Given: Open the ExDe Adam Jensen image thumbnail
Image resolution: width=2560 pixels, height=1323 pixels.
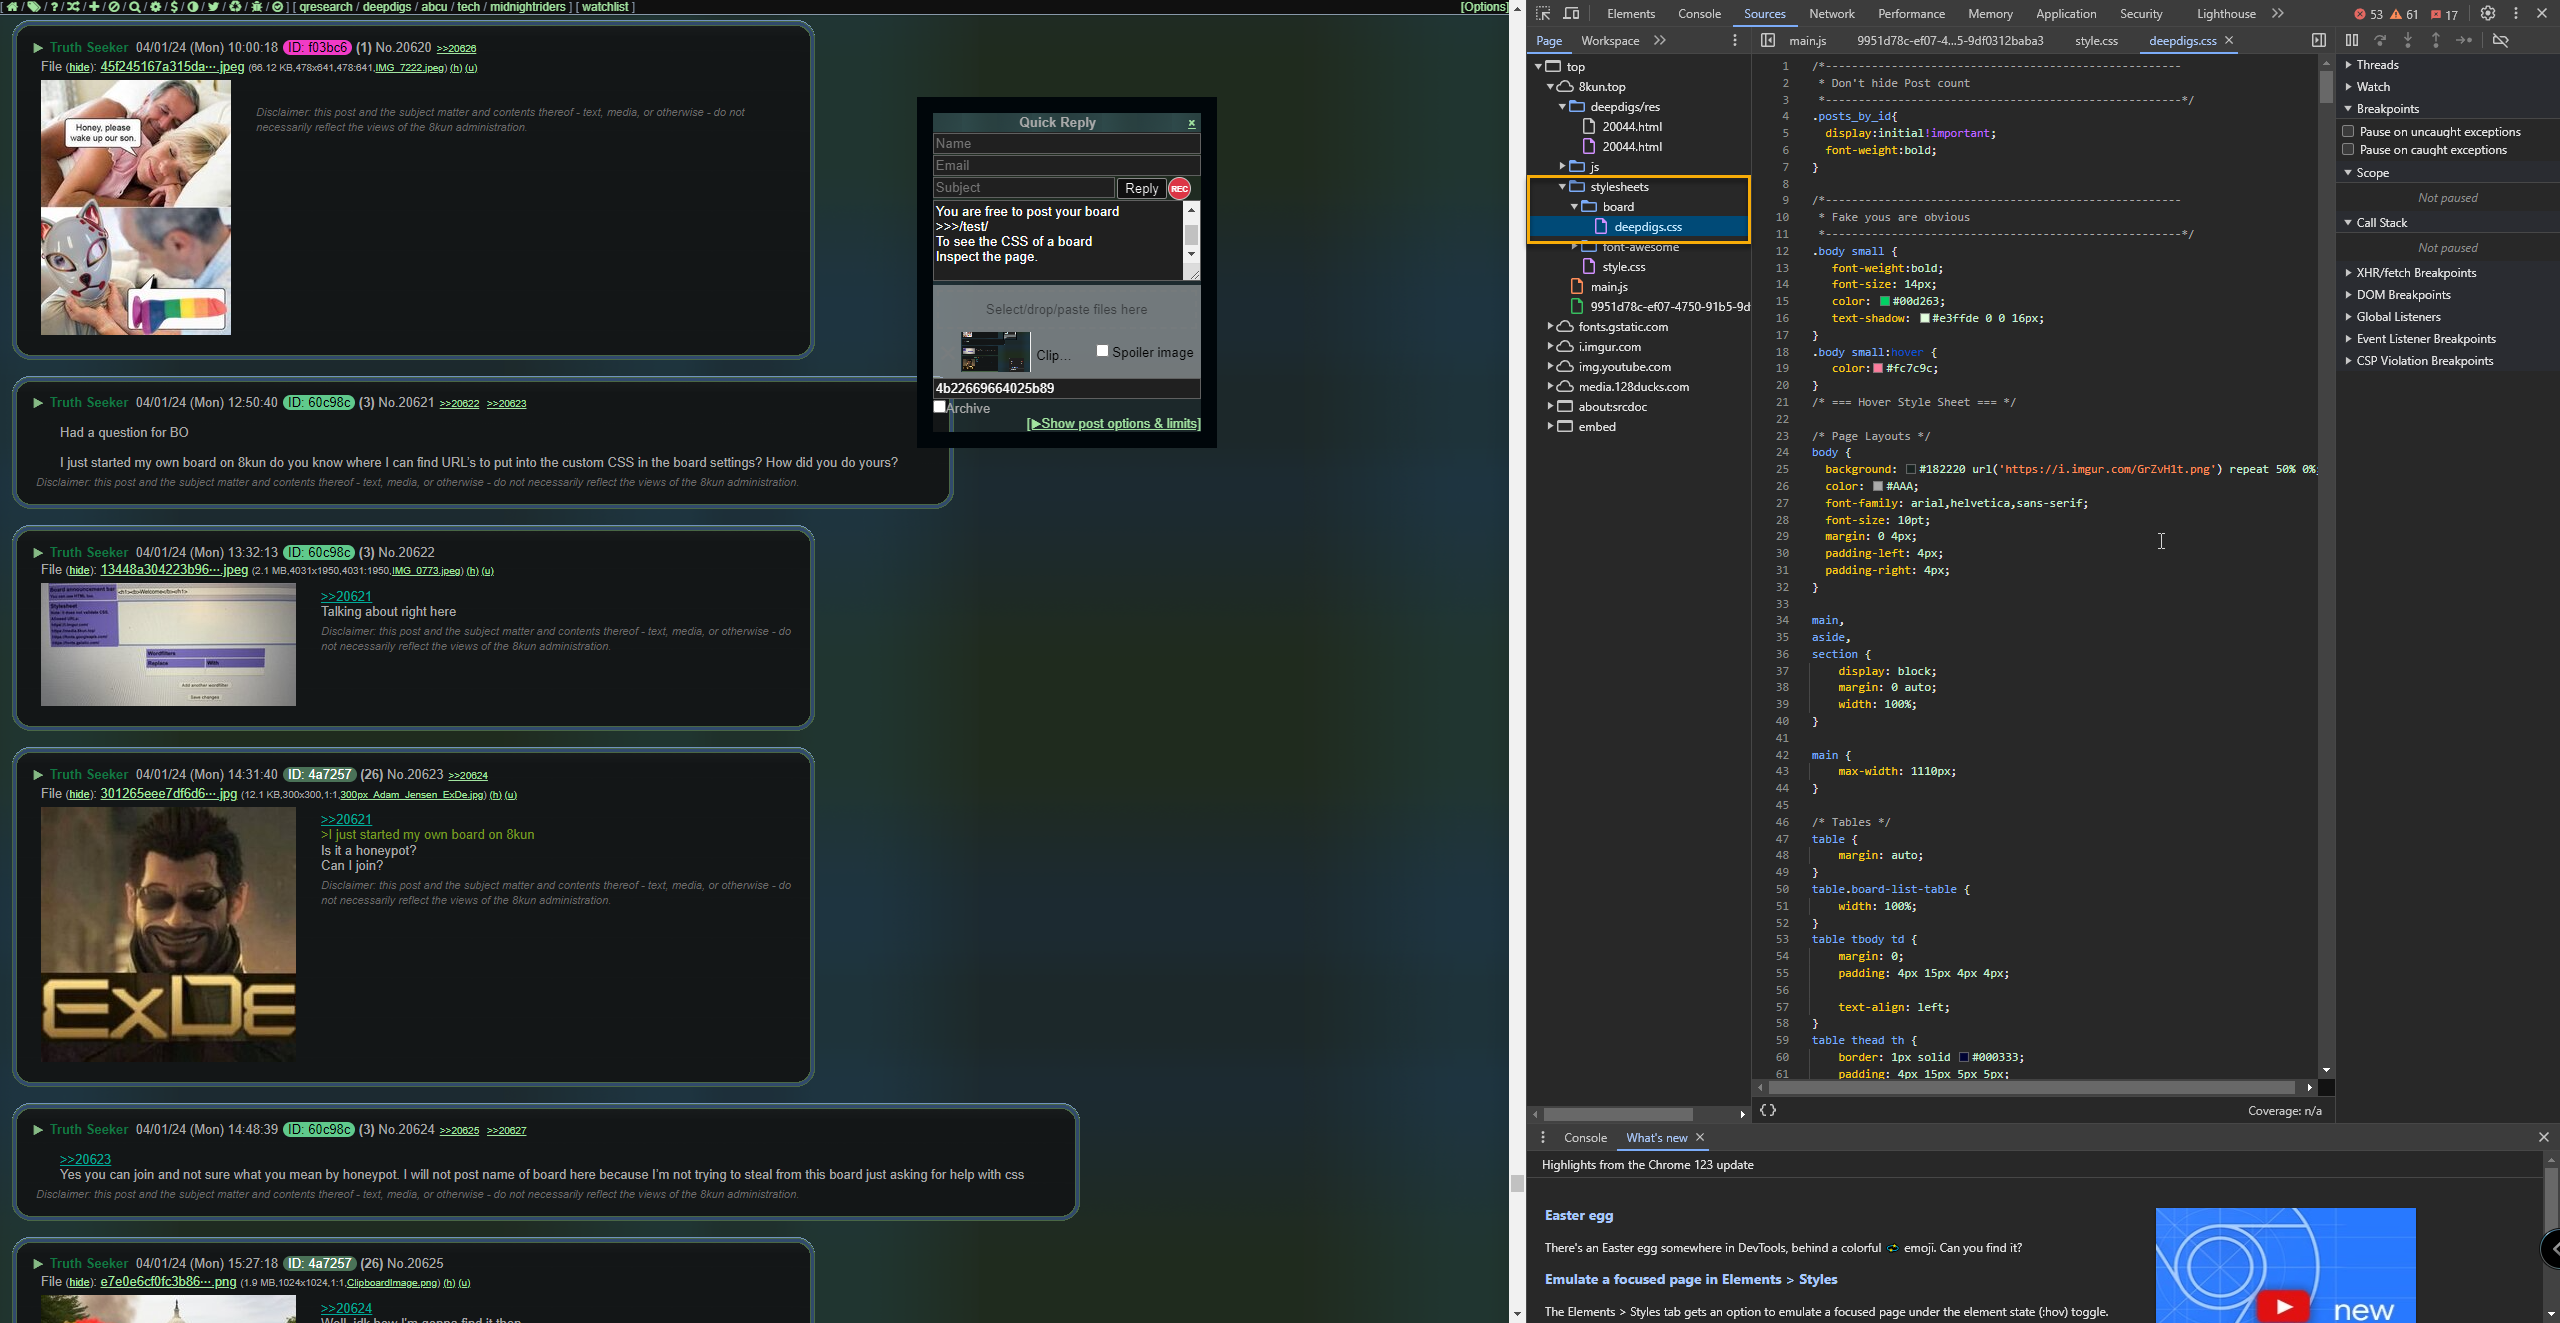Looking at the screenshot, I should (x=168, y=934).
